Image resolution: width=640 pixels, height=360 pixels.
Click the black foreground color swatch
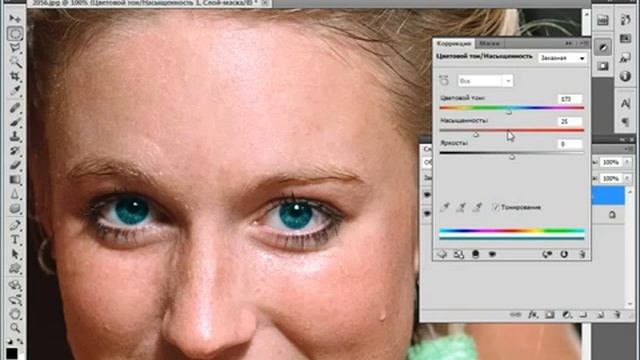click(11, 353)
